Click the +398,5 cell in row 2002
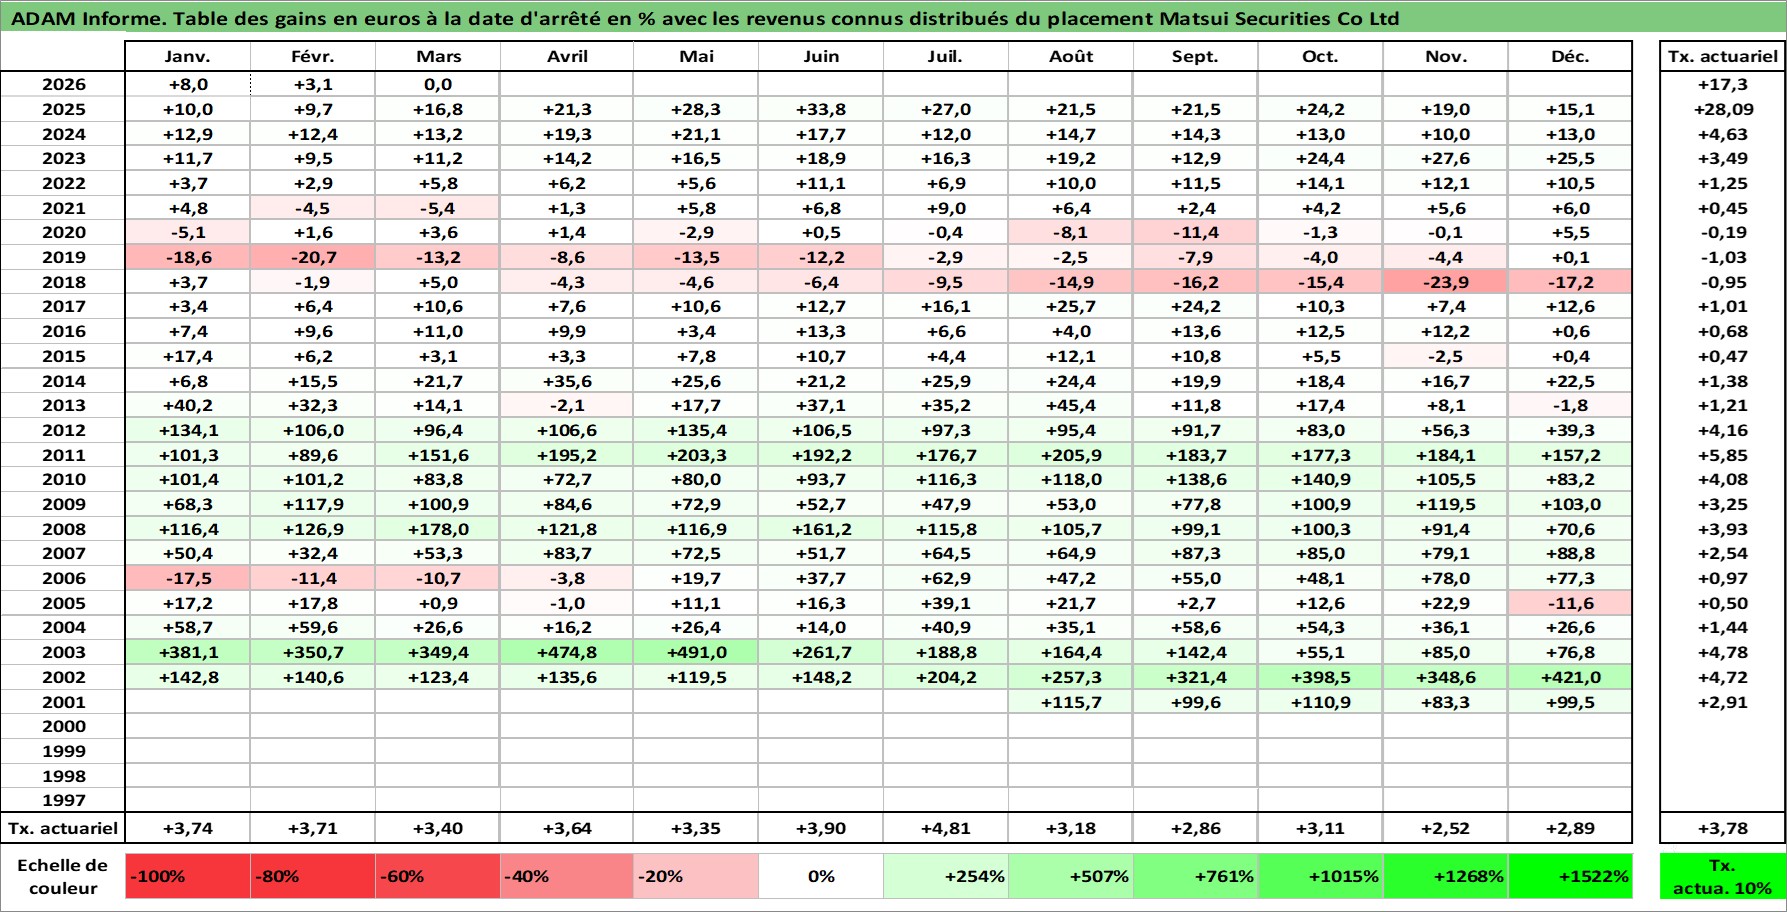 pyautogui.click(x=1320, y=677)
